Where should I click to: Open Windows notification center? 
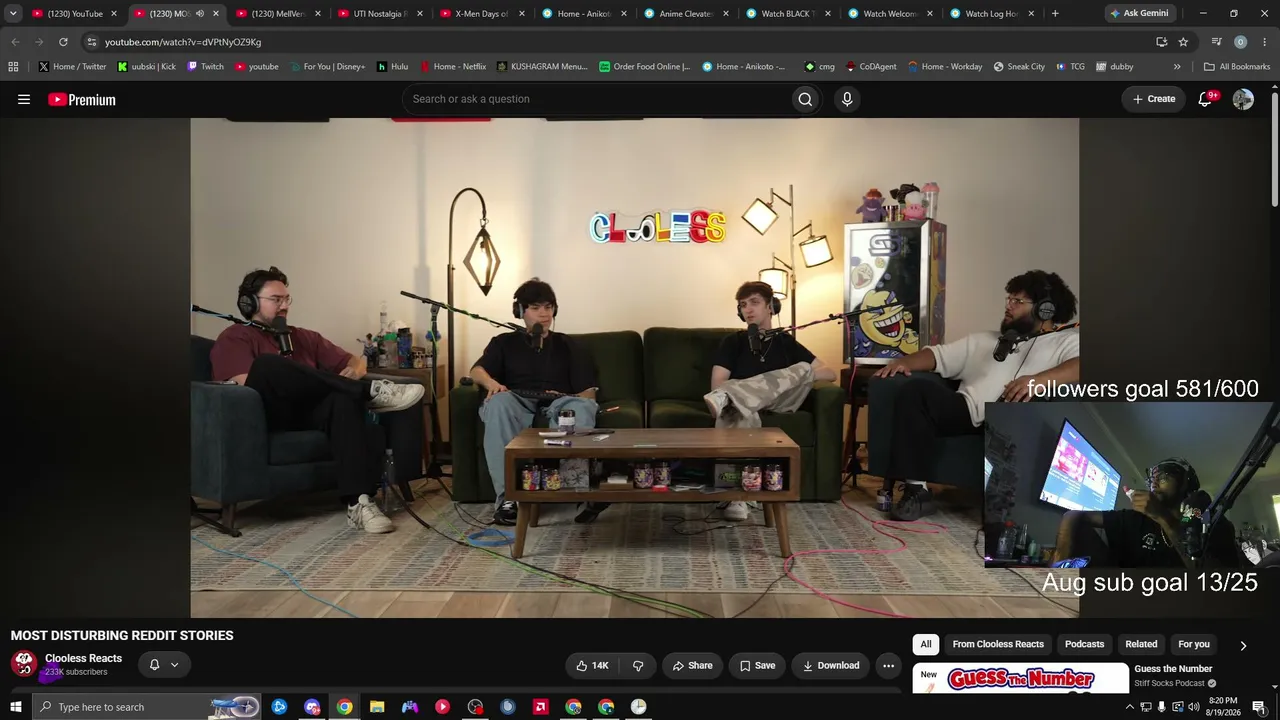click(1259, 707)
